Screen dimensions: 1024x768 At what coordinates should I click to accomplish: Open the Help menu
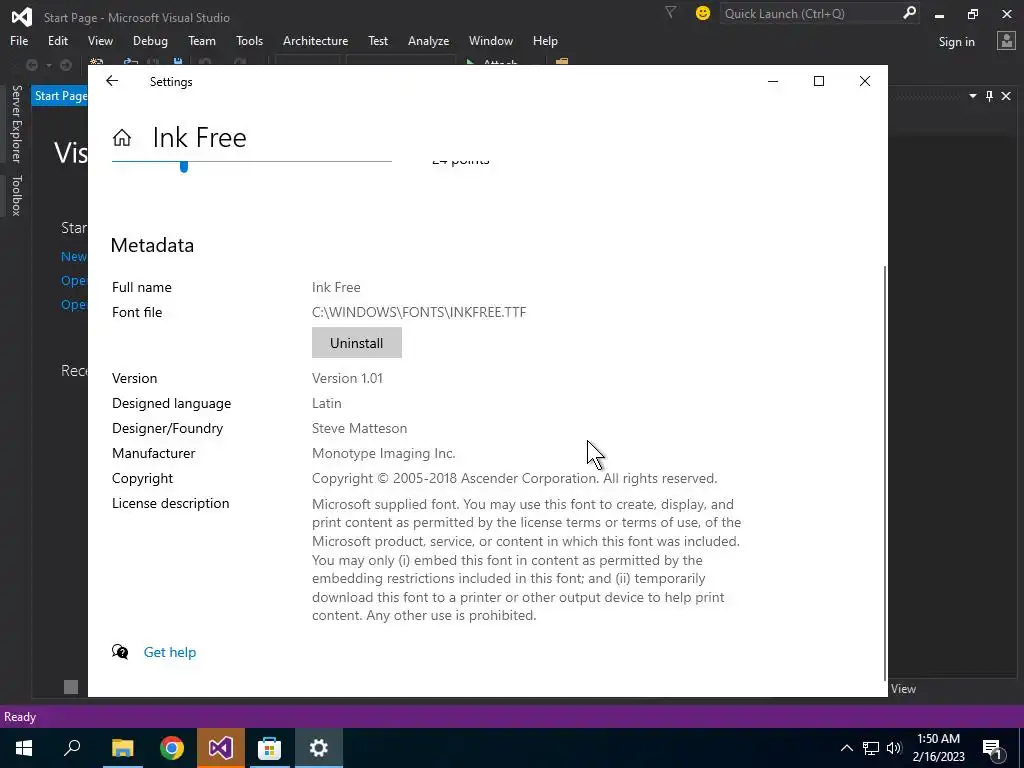pyautogui.click(x=545, y=41)
